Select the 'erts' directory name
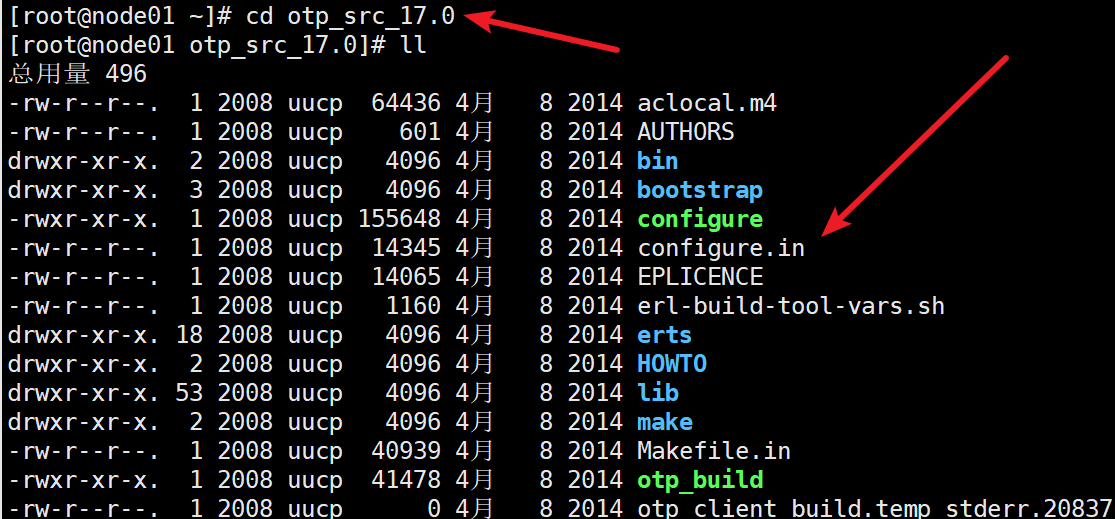Viewport: 1115px width, 519px height. [664, 335]
